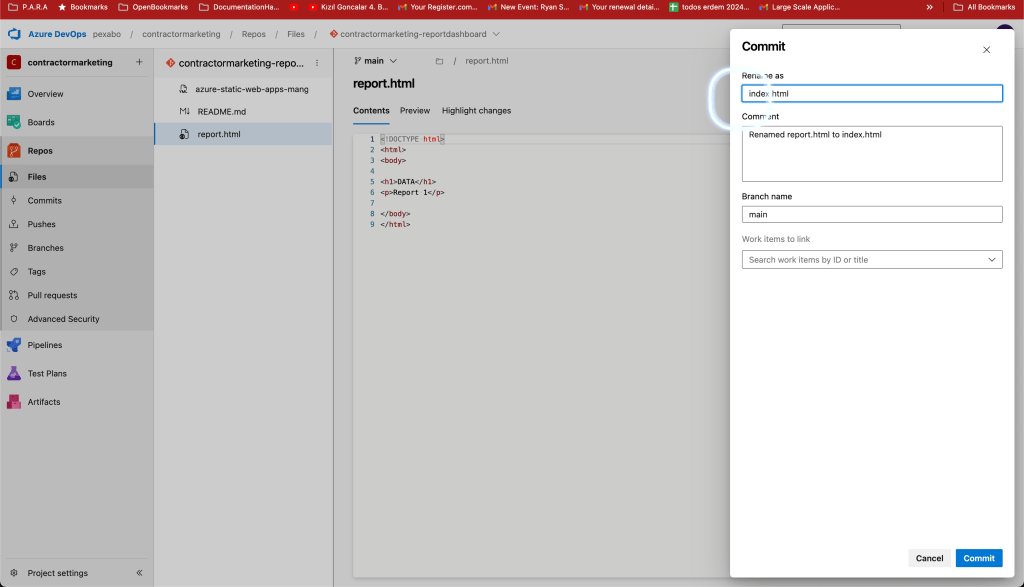The height and width of the screenshot is (587, 1024).
Task: Open the Test Plans flask icon
Action: 14,373
